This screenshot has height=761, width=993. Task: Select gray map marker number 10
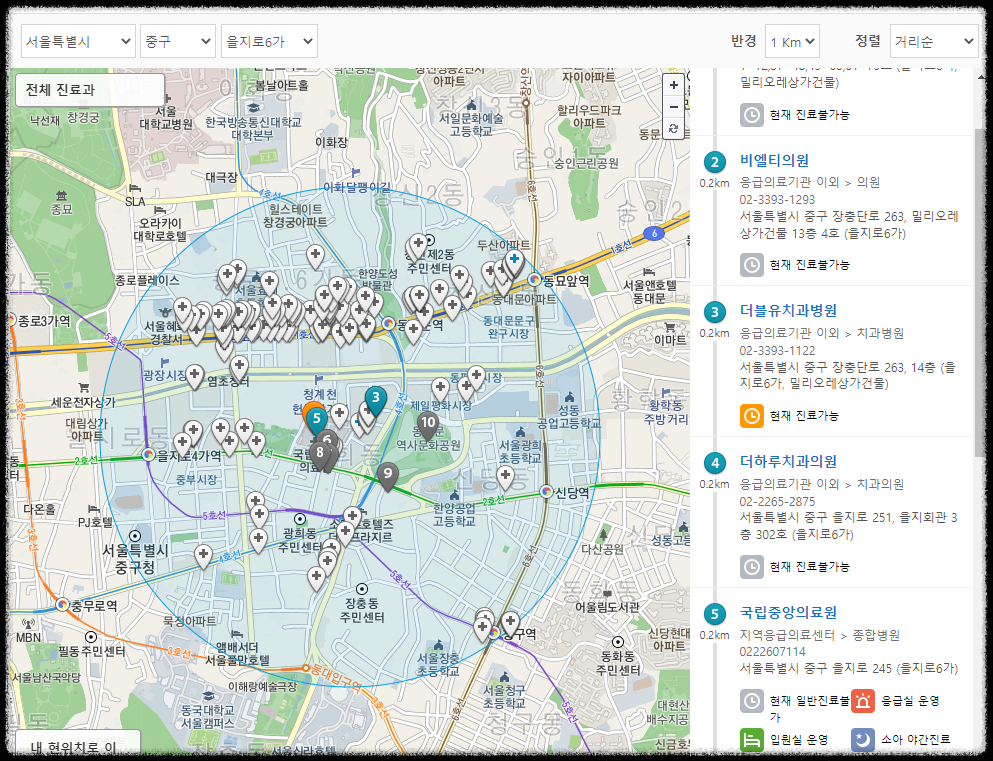pos(428,425)
